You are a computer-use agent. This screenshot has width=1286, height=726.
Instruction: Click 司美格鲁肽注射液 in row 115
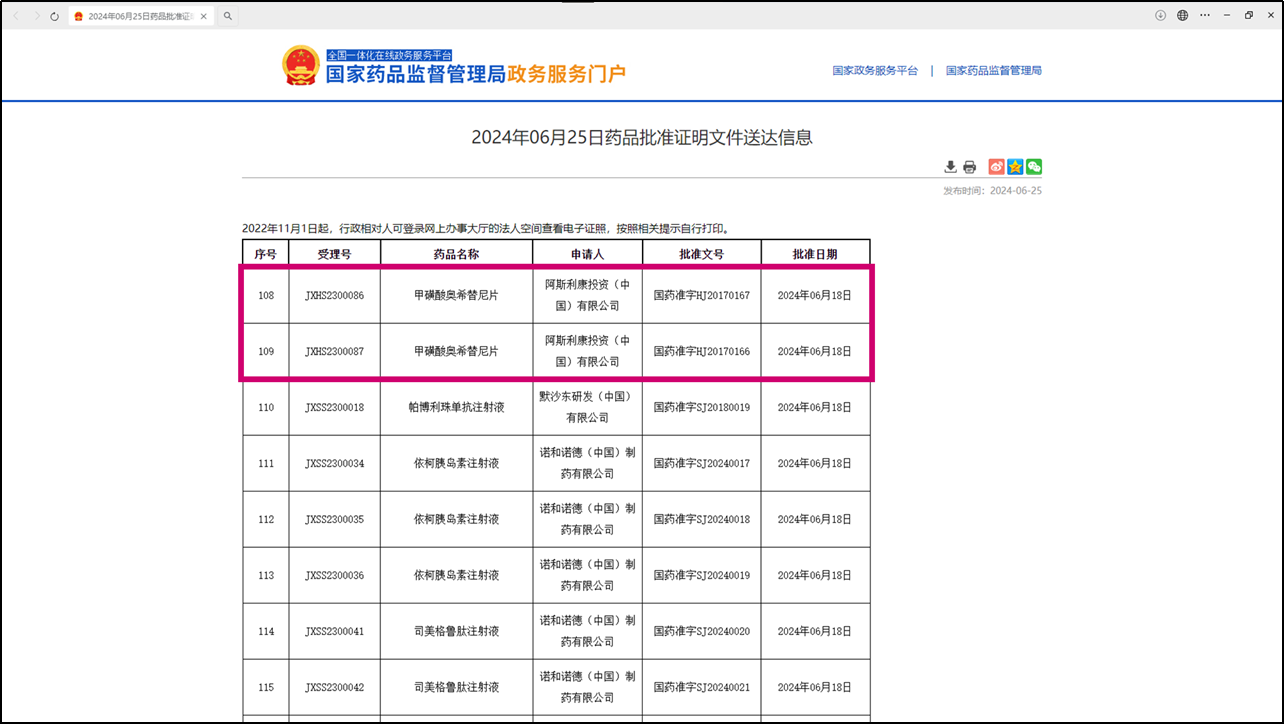pyautogui.click(x=456, y=688)
